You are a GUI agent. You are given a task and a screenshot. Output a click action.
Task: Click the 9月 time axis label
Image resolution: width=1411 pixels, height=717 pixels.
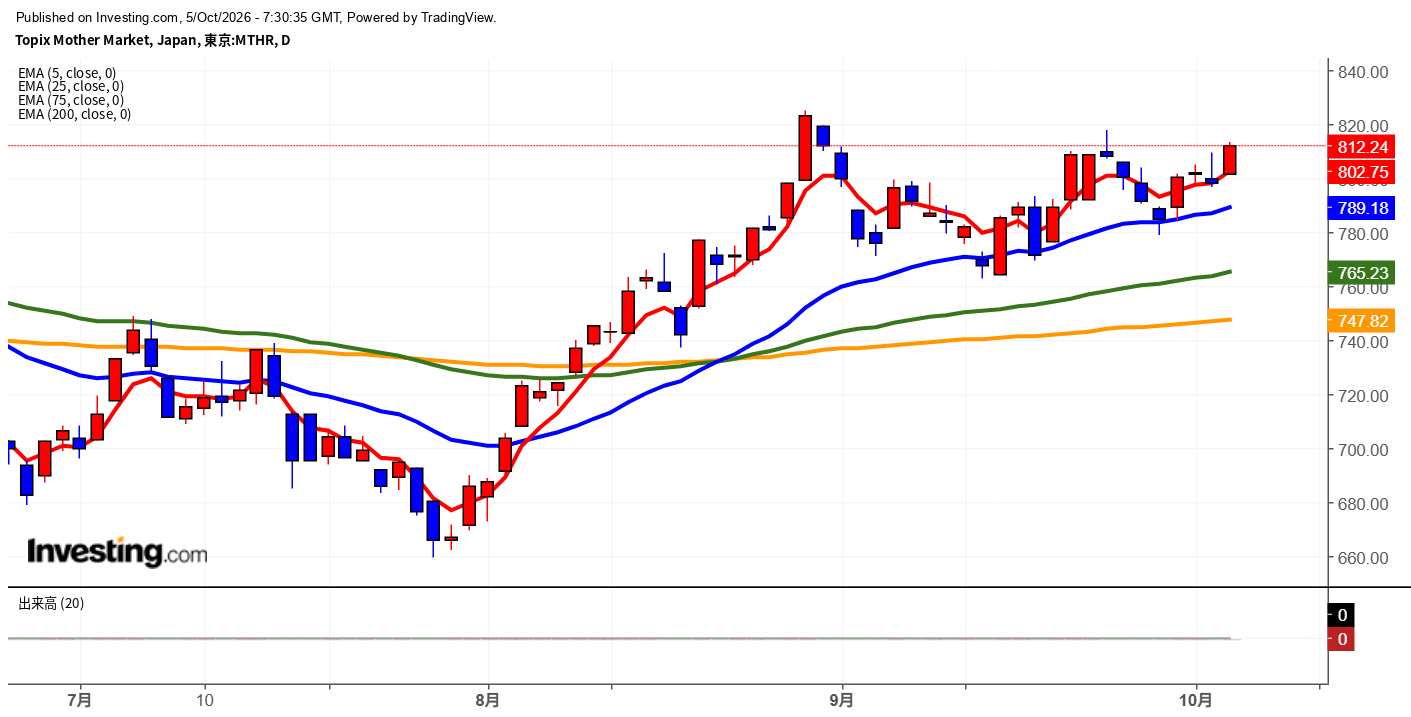(x=842, y=700)
